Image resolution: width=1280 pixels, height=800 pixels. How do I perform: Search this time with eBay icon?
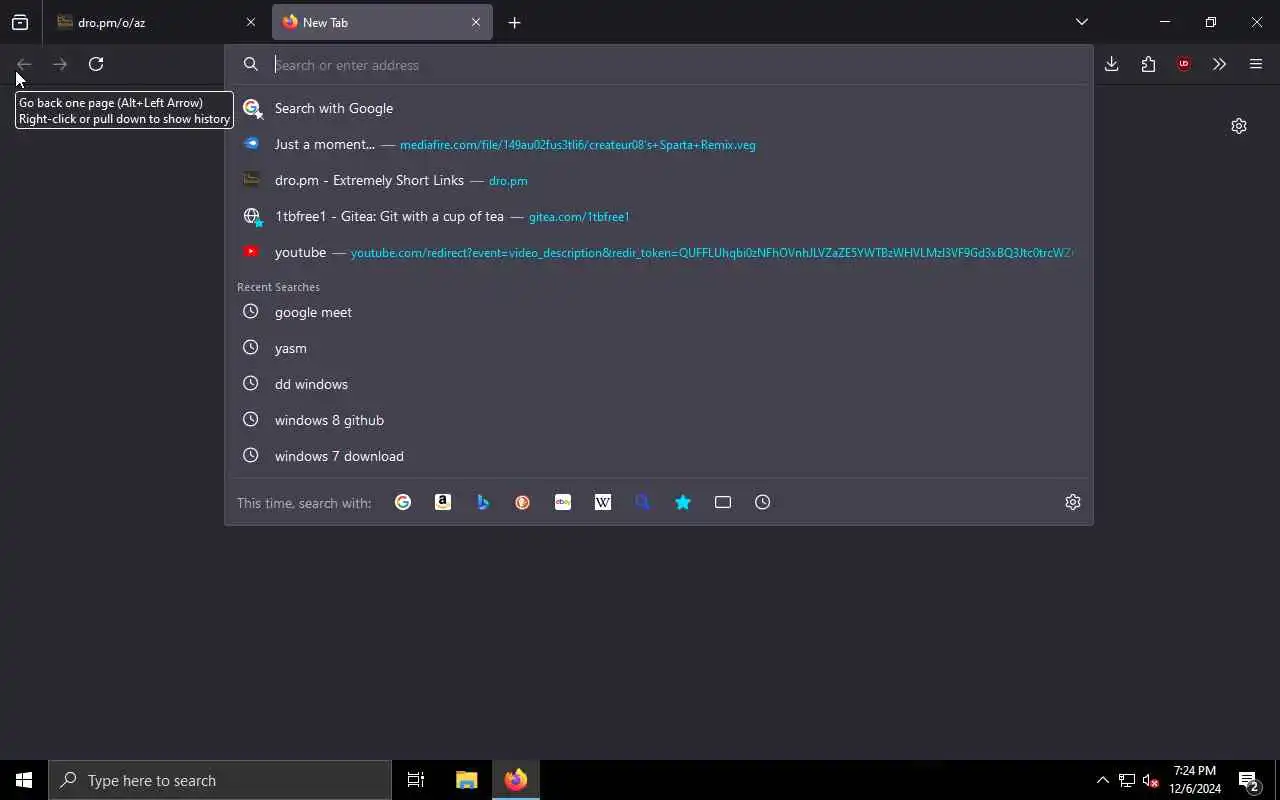[x=563, y=502]
